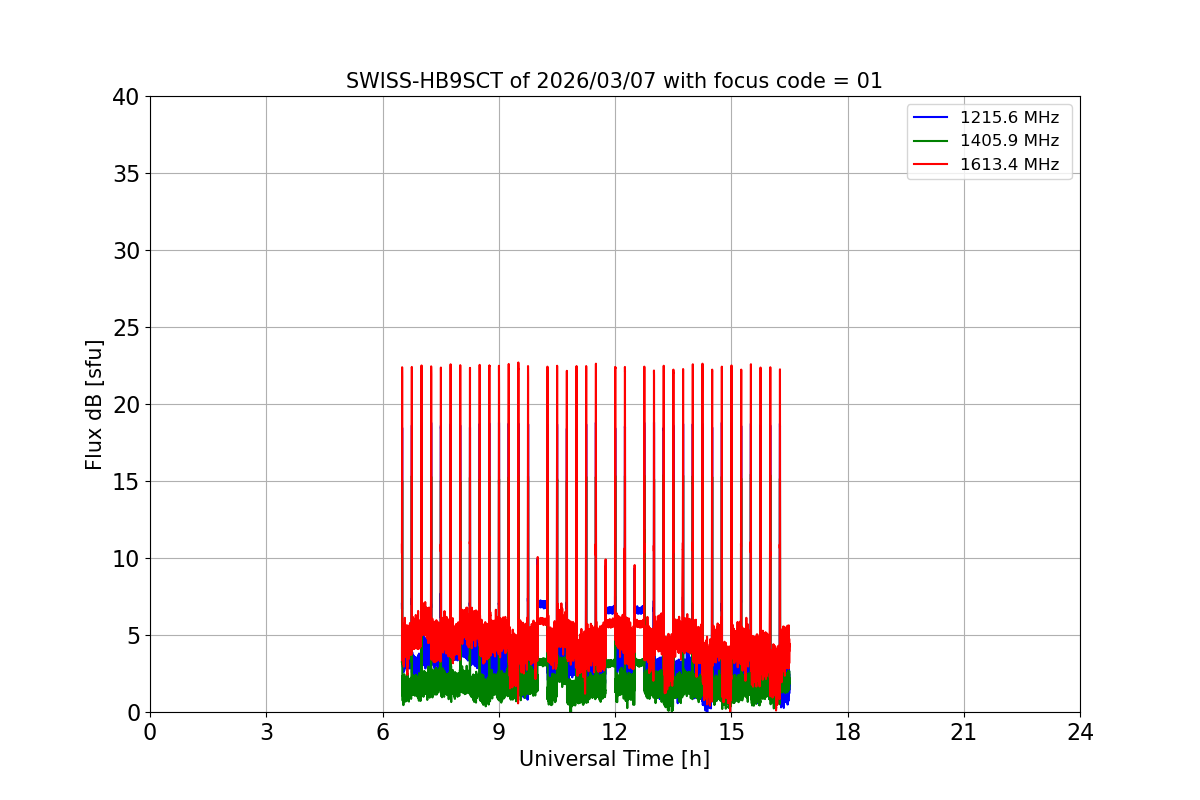1200x800 pixels.
Task: Click the Universal Time [h] axis label
Action: pos(614,760)
